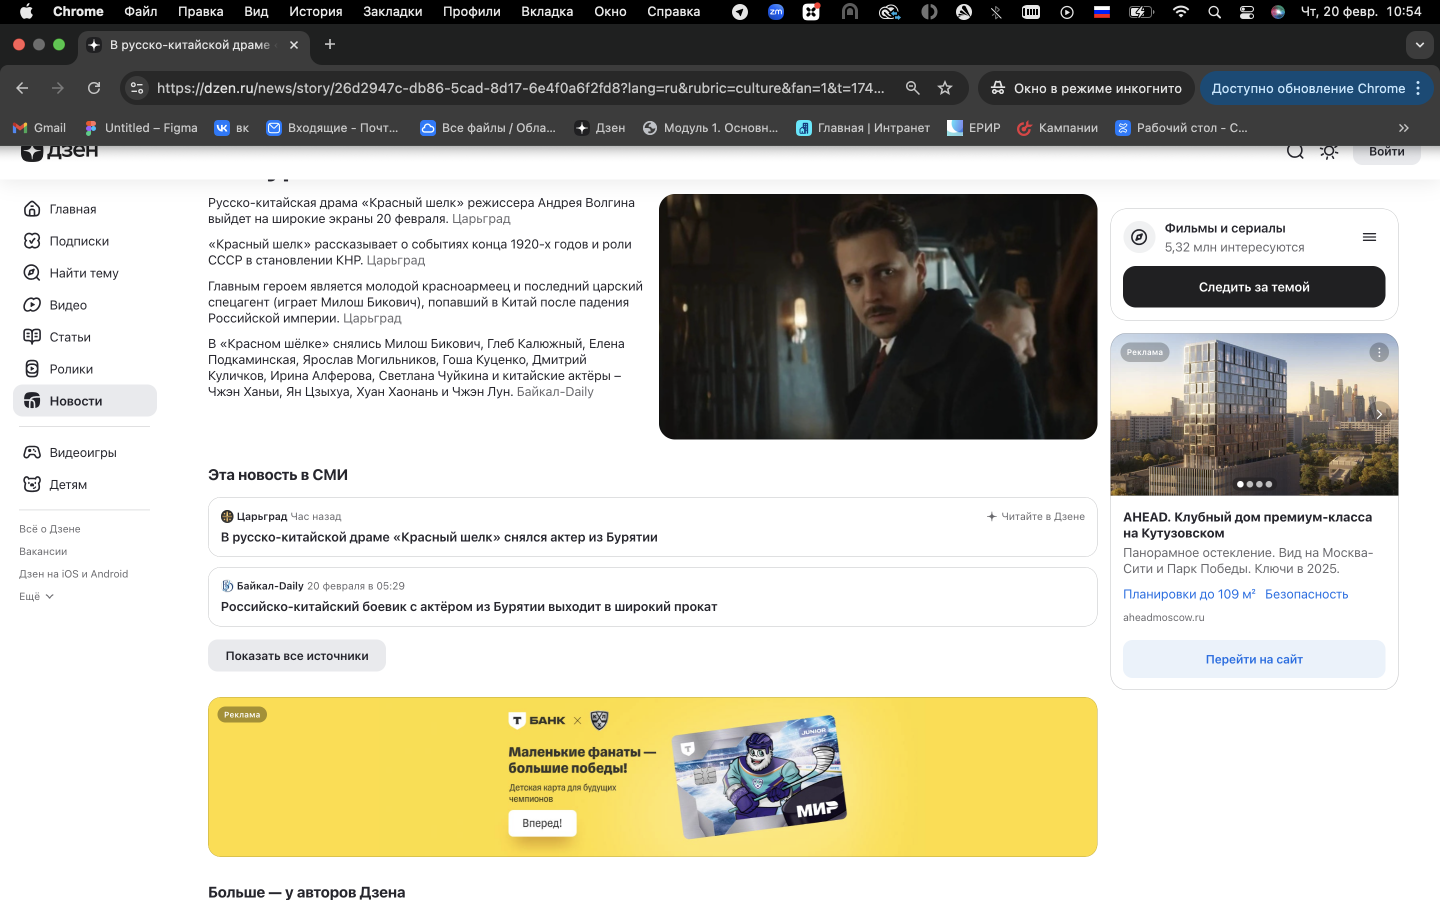Bookmark this page with the star icon
Screen dimensions: 1440x900
pos(945,88)
